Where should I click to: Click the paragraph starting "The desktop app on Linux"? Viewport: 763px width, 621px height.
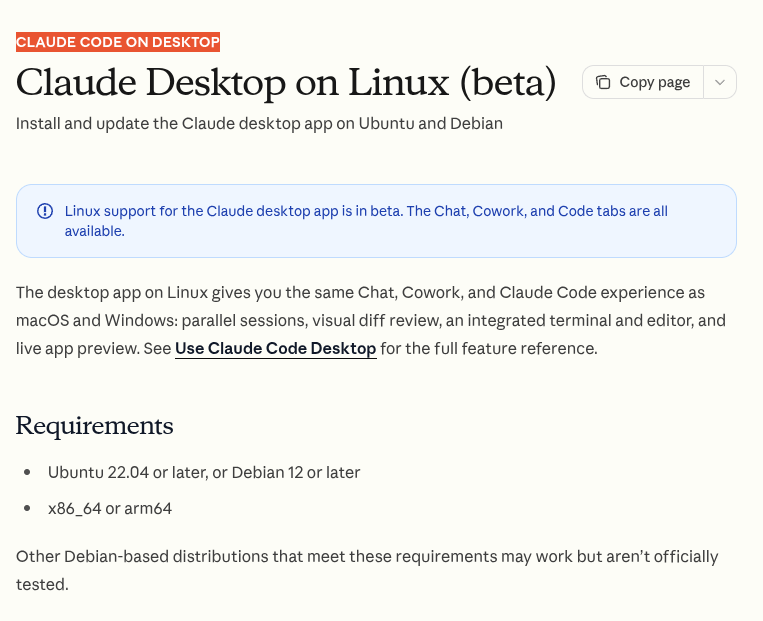pyautogui.click(x=371, y=320)
